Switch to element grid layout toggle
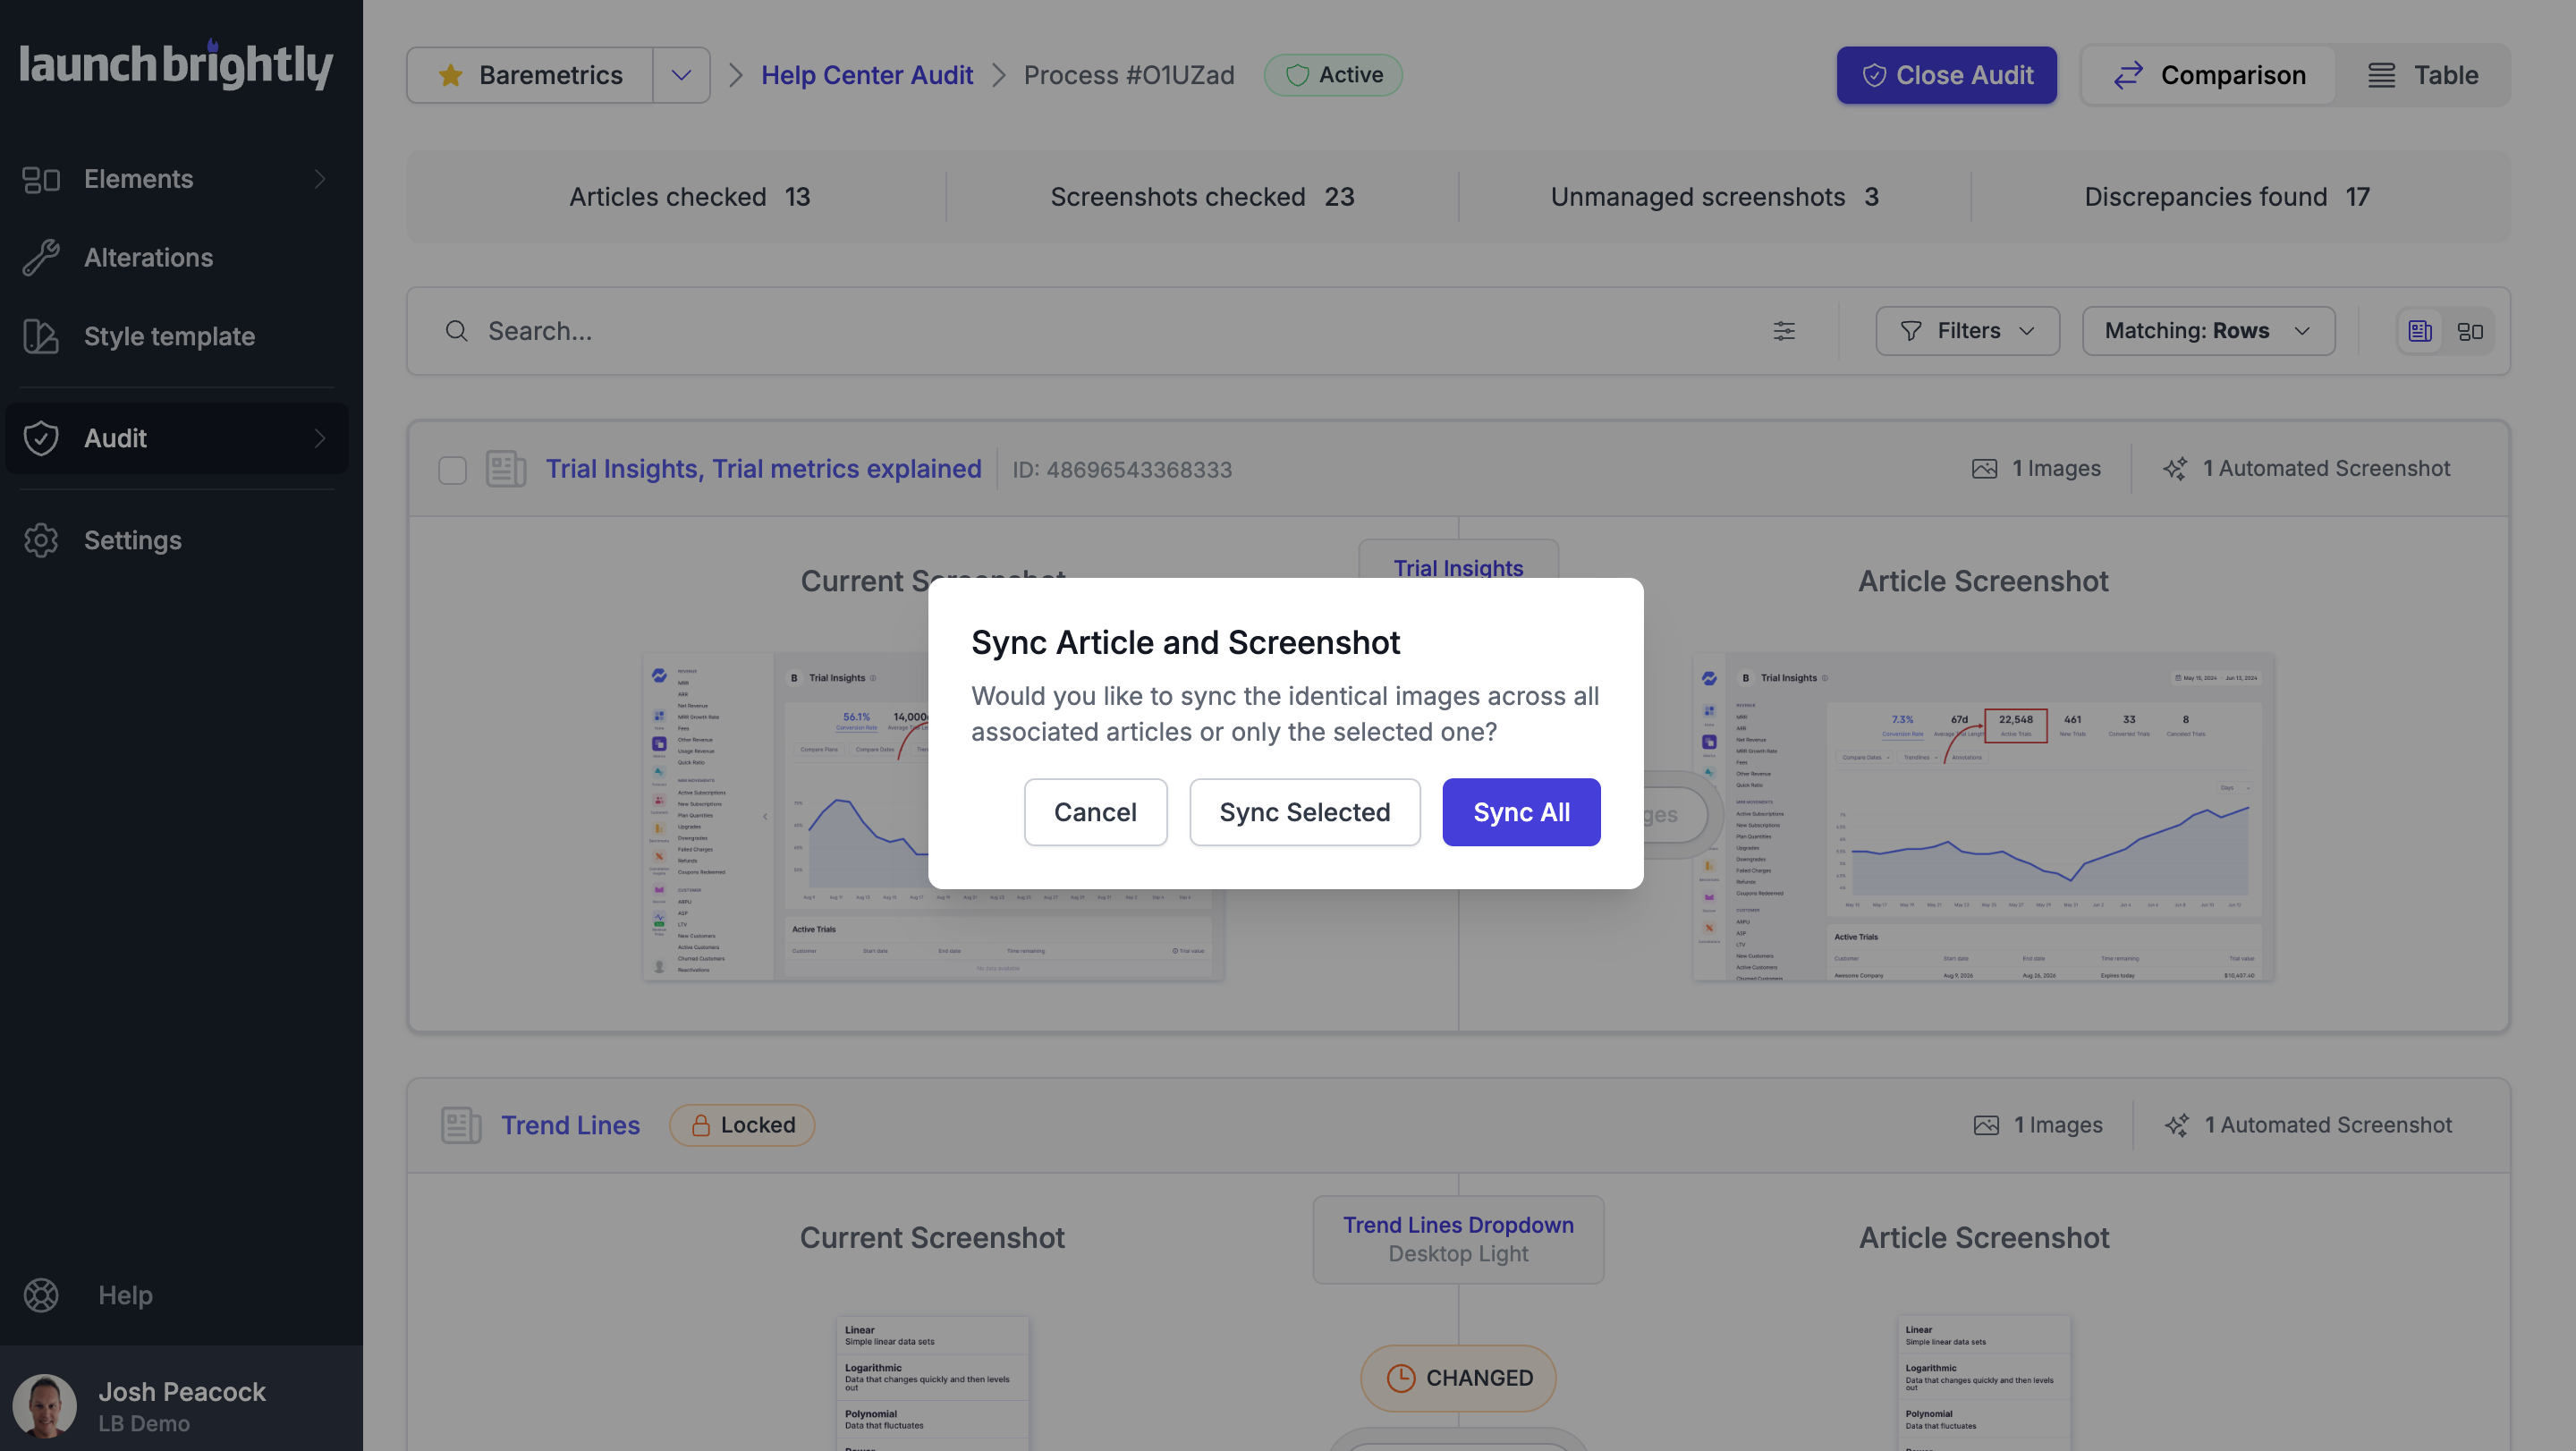The width and height of the screenshot is (2576, 1451). point(2470,331)
